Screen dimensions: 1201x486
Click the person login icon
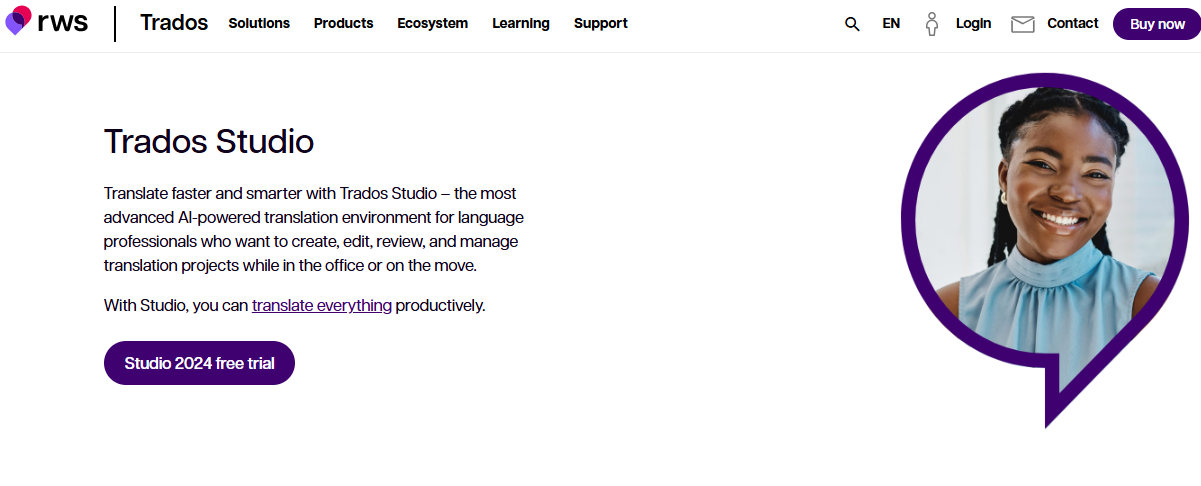932,24
